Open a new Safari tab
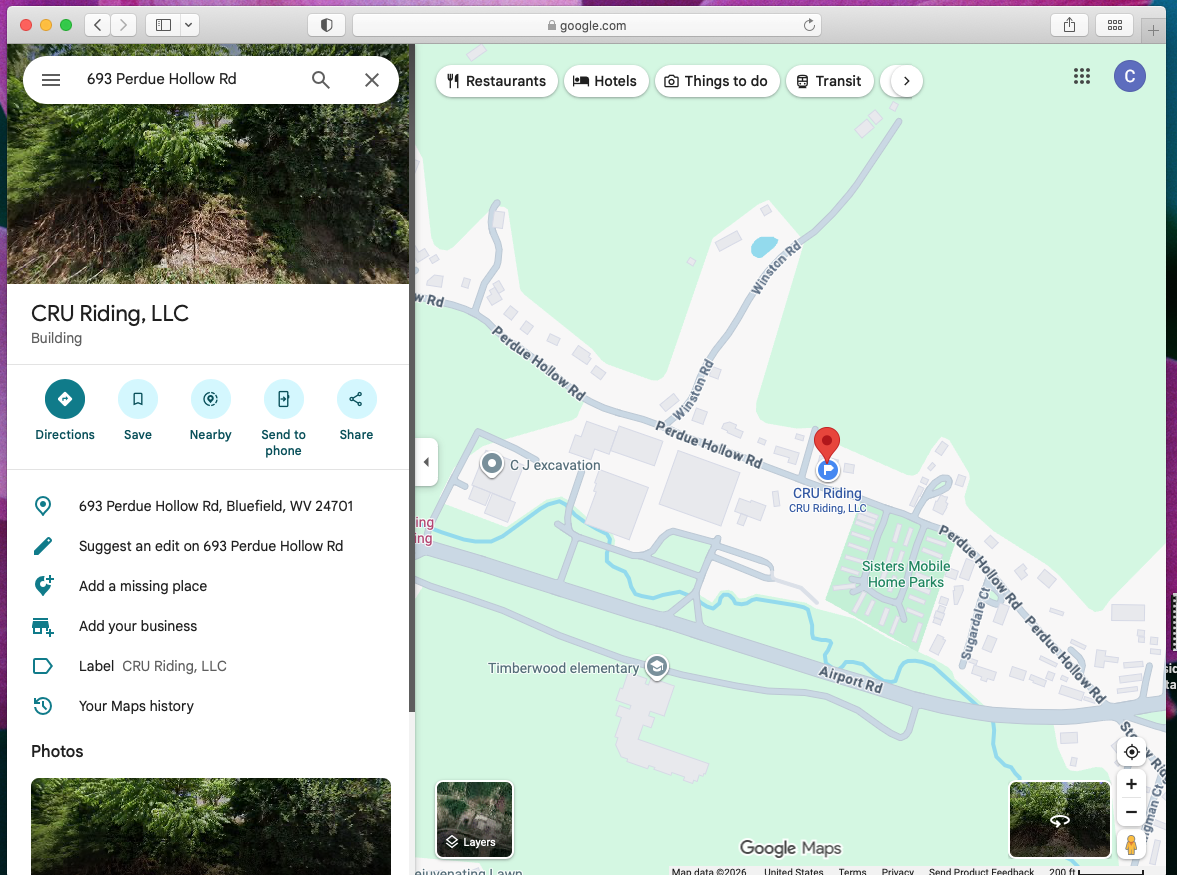Image resolution: width=1177 pixels, height=875 pixels. 1153,30
